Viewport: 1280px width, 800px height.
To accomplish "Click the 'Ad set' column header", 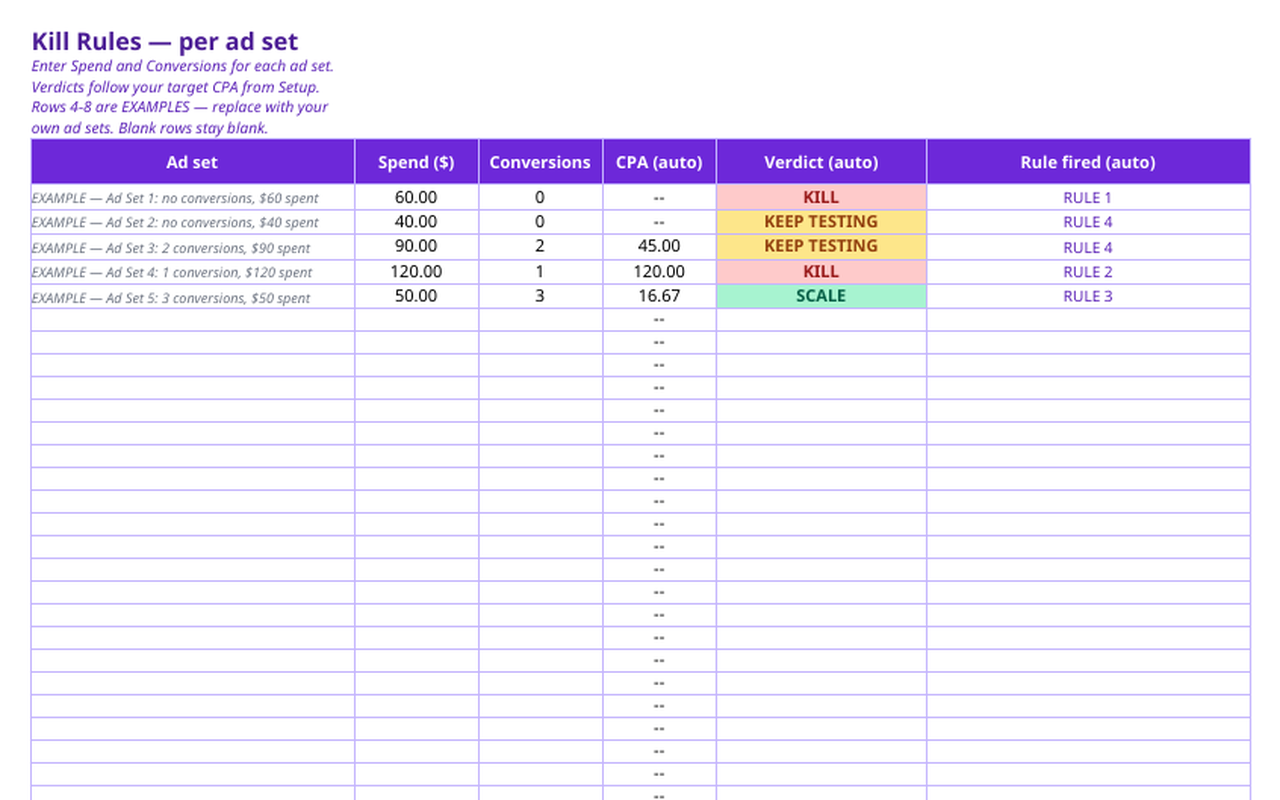I will click(193, 162).
